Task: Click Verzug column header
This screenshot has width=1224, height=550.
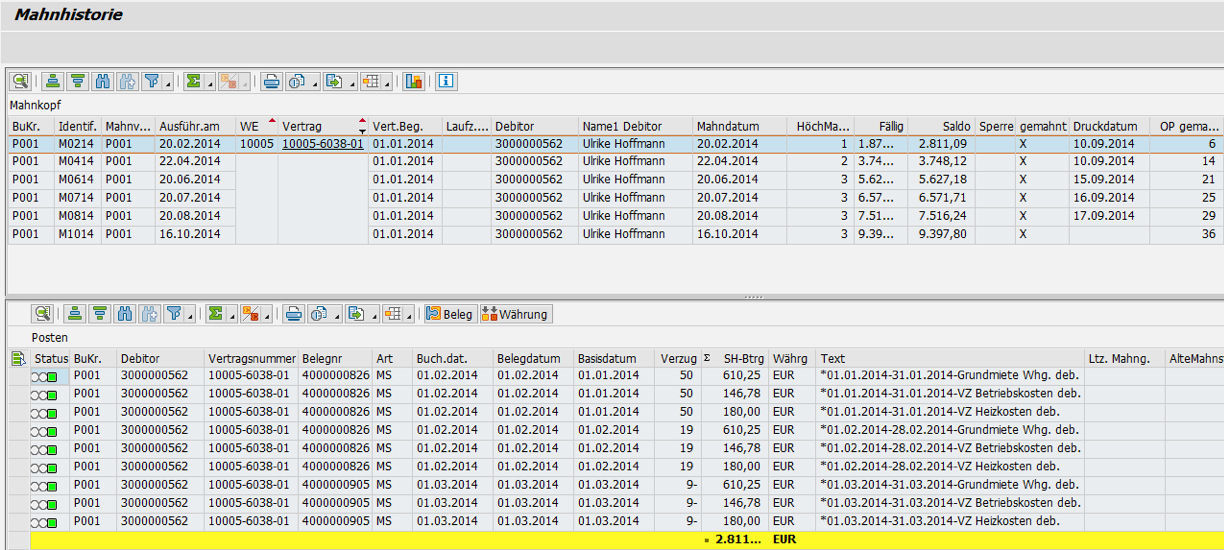Action: pos(679,358)
